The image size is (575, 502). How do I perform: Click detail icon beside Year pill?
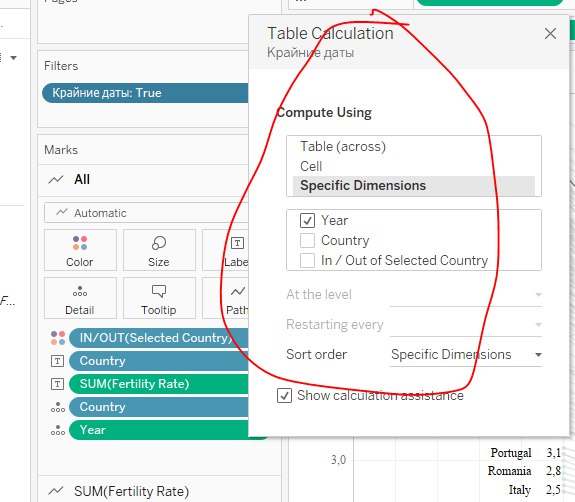point(58,430)
